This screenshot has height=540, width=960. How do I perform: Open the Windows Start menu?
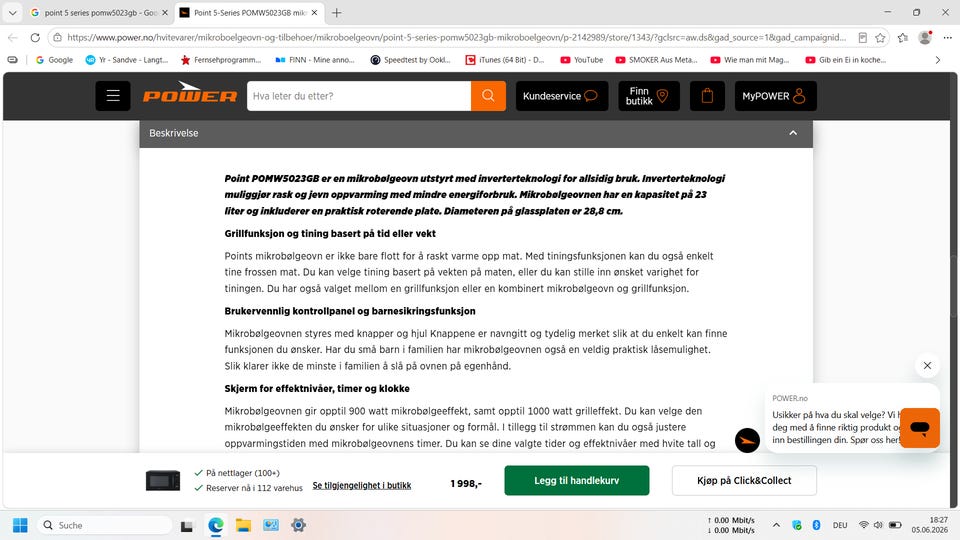(20, 525)
